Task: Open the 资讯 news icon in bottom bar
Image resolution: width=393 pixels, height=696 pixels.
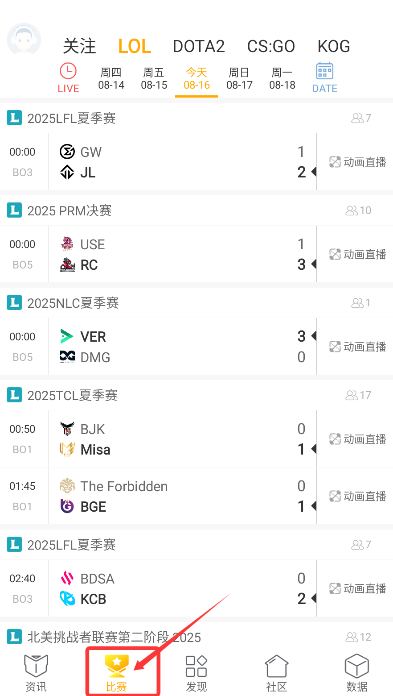Action: coord(36,667)
